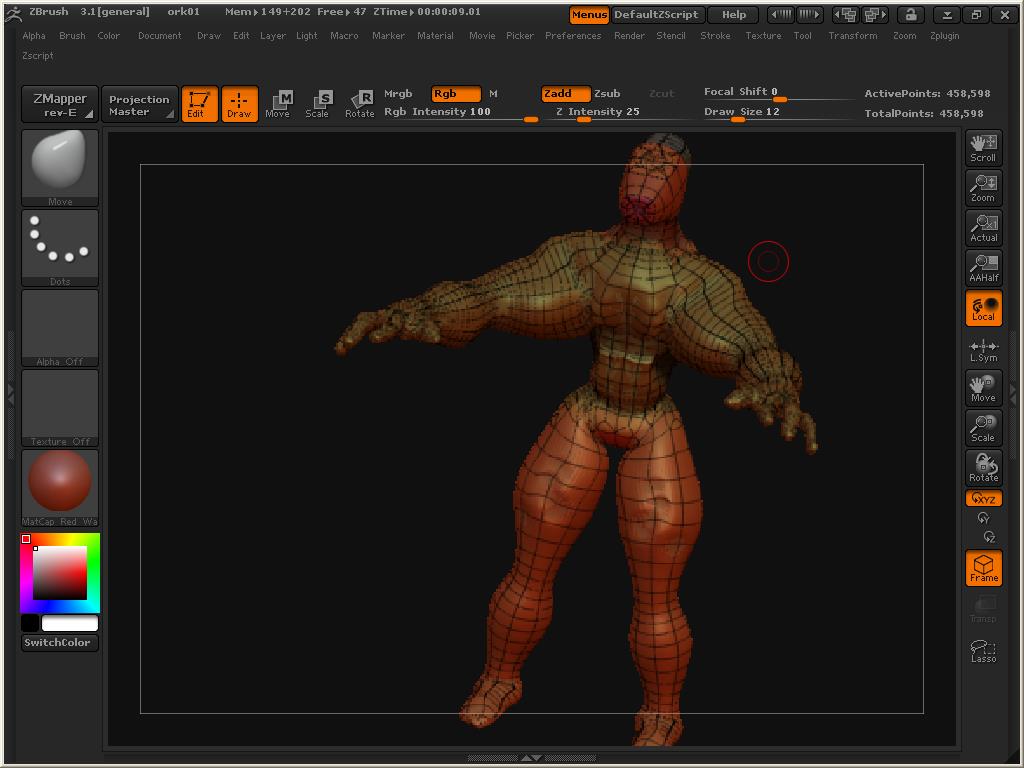The image size is (1024, 768).
Task: Click the Focal Shift slider
Action: click(x=778, y=93)
